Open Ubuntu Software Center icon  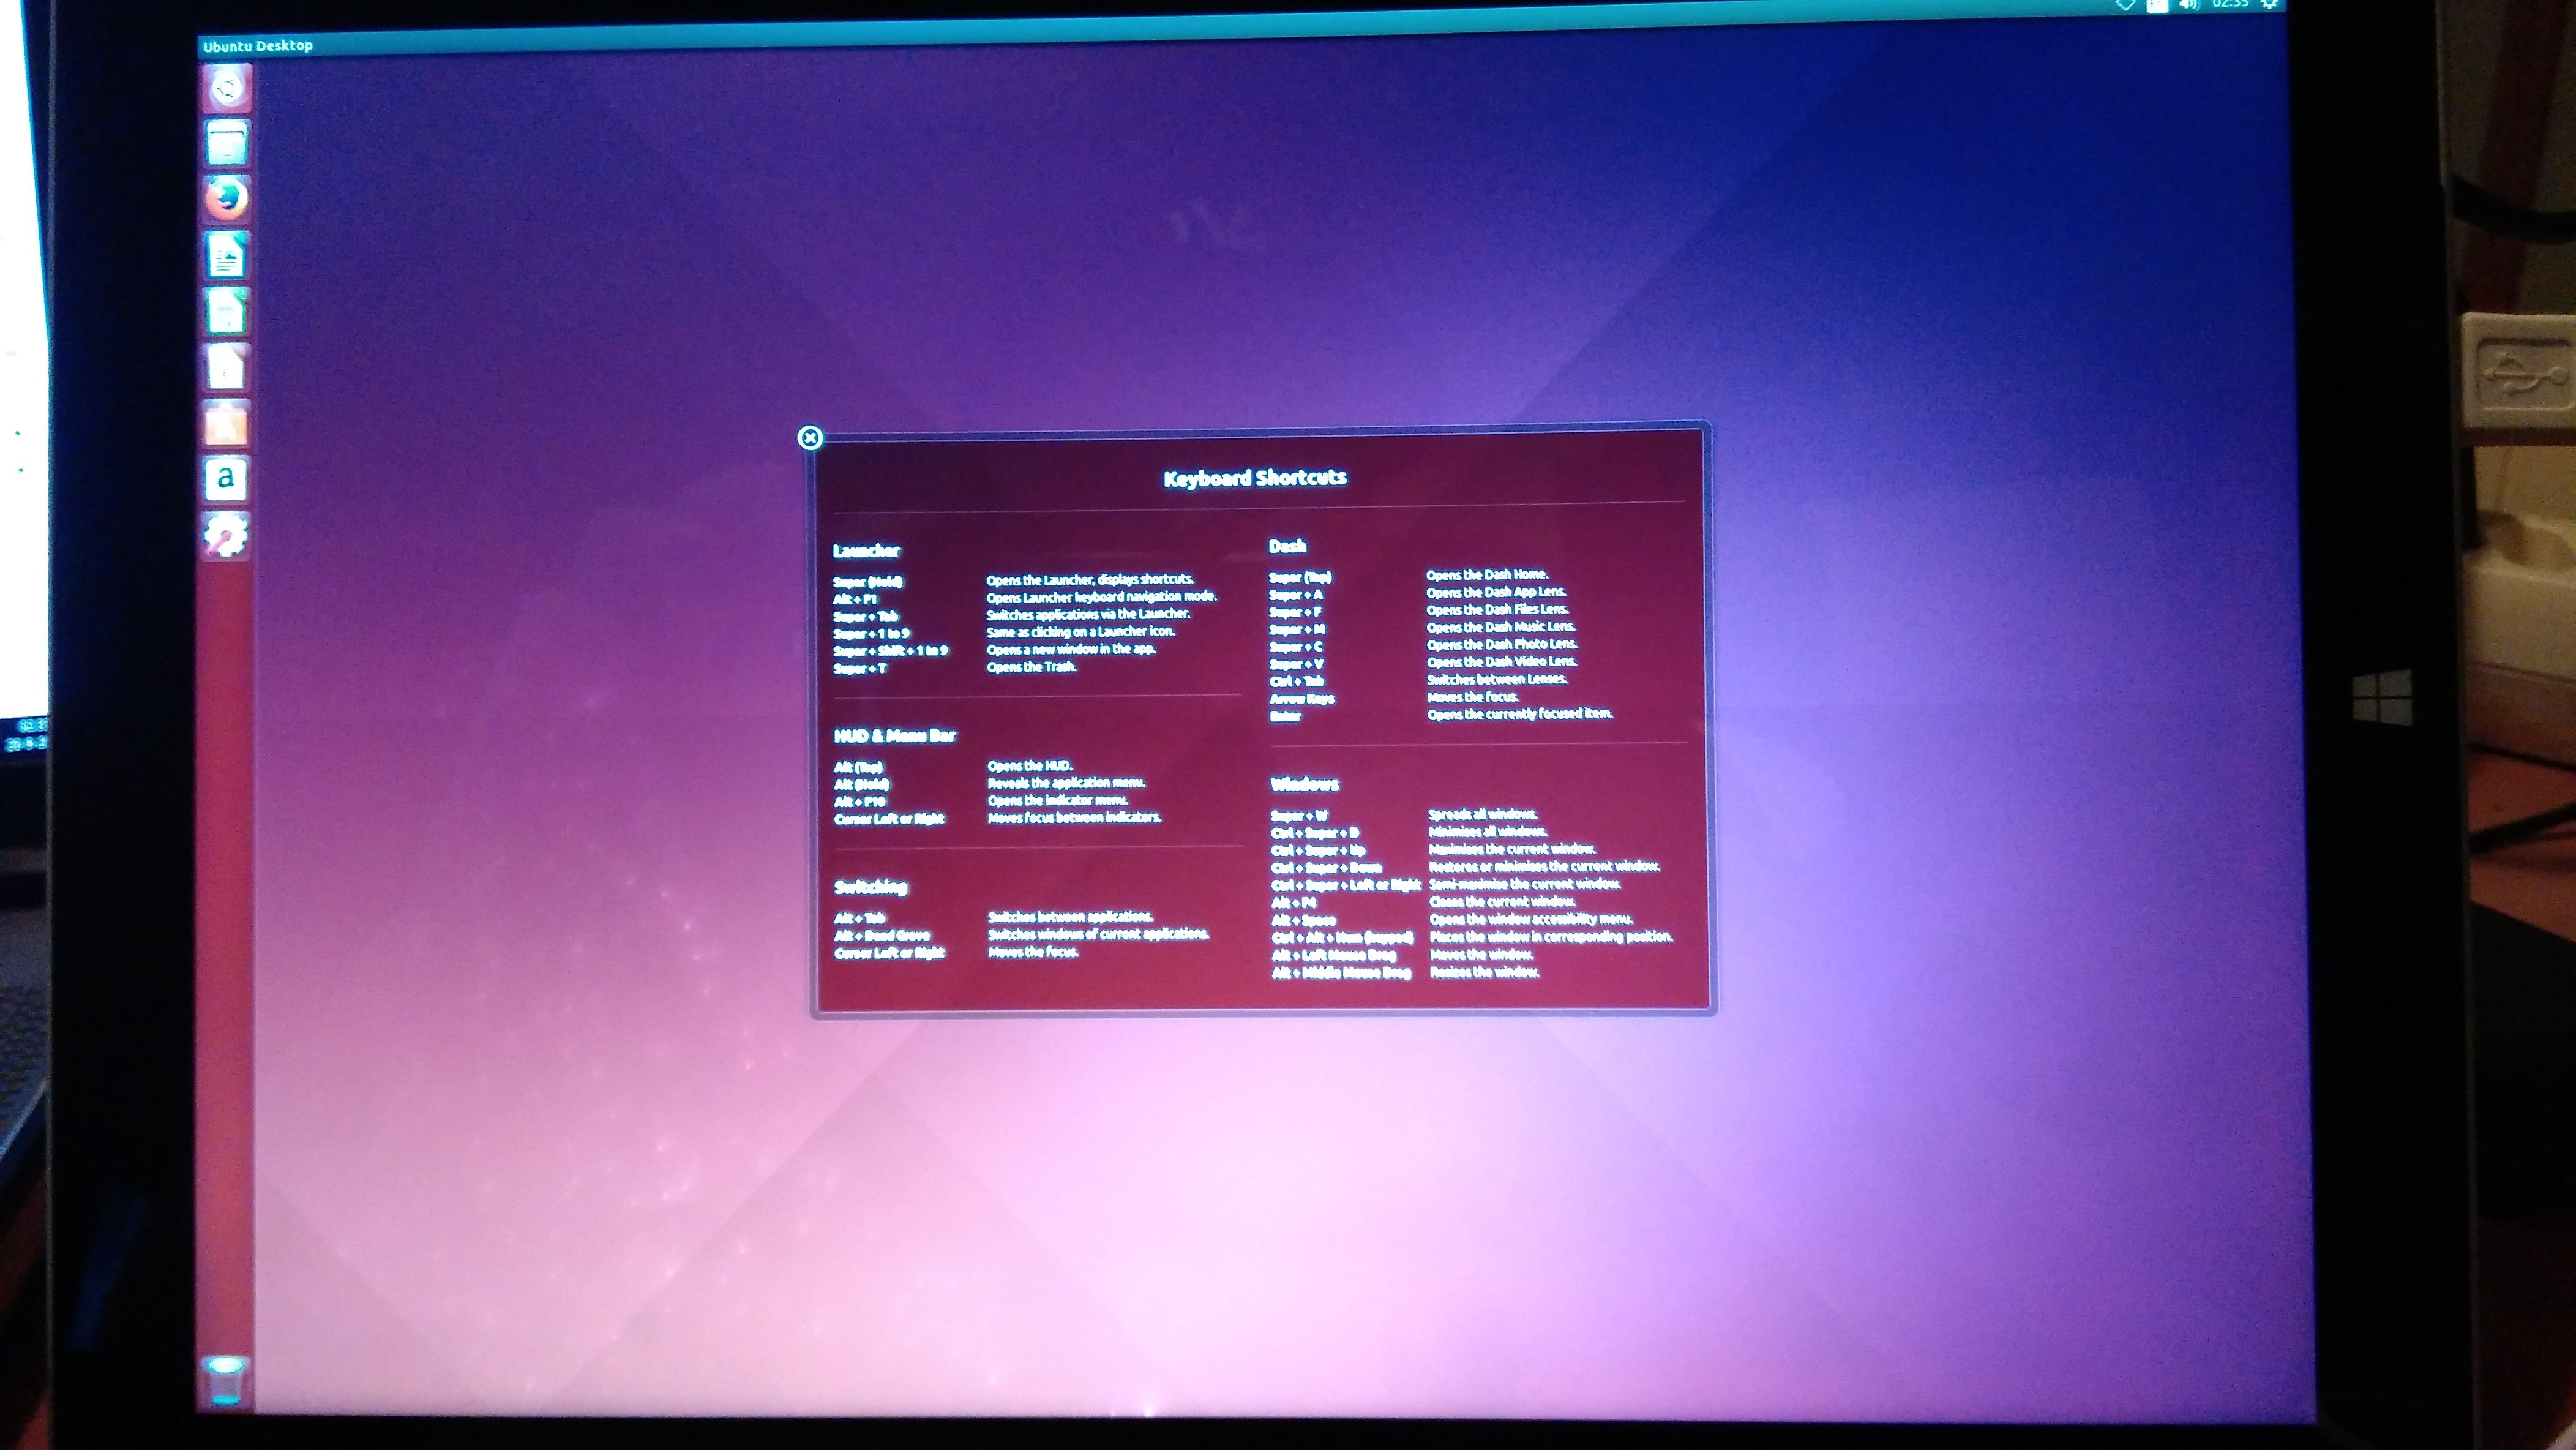point(227,424)
